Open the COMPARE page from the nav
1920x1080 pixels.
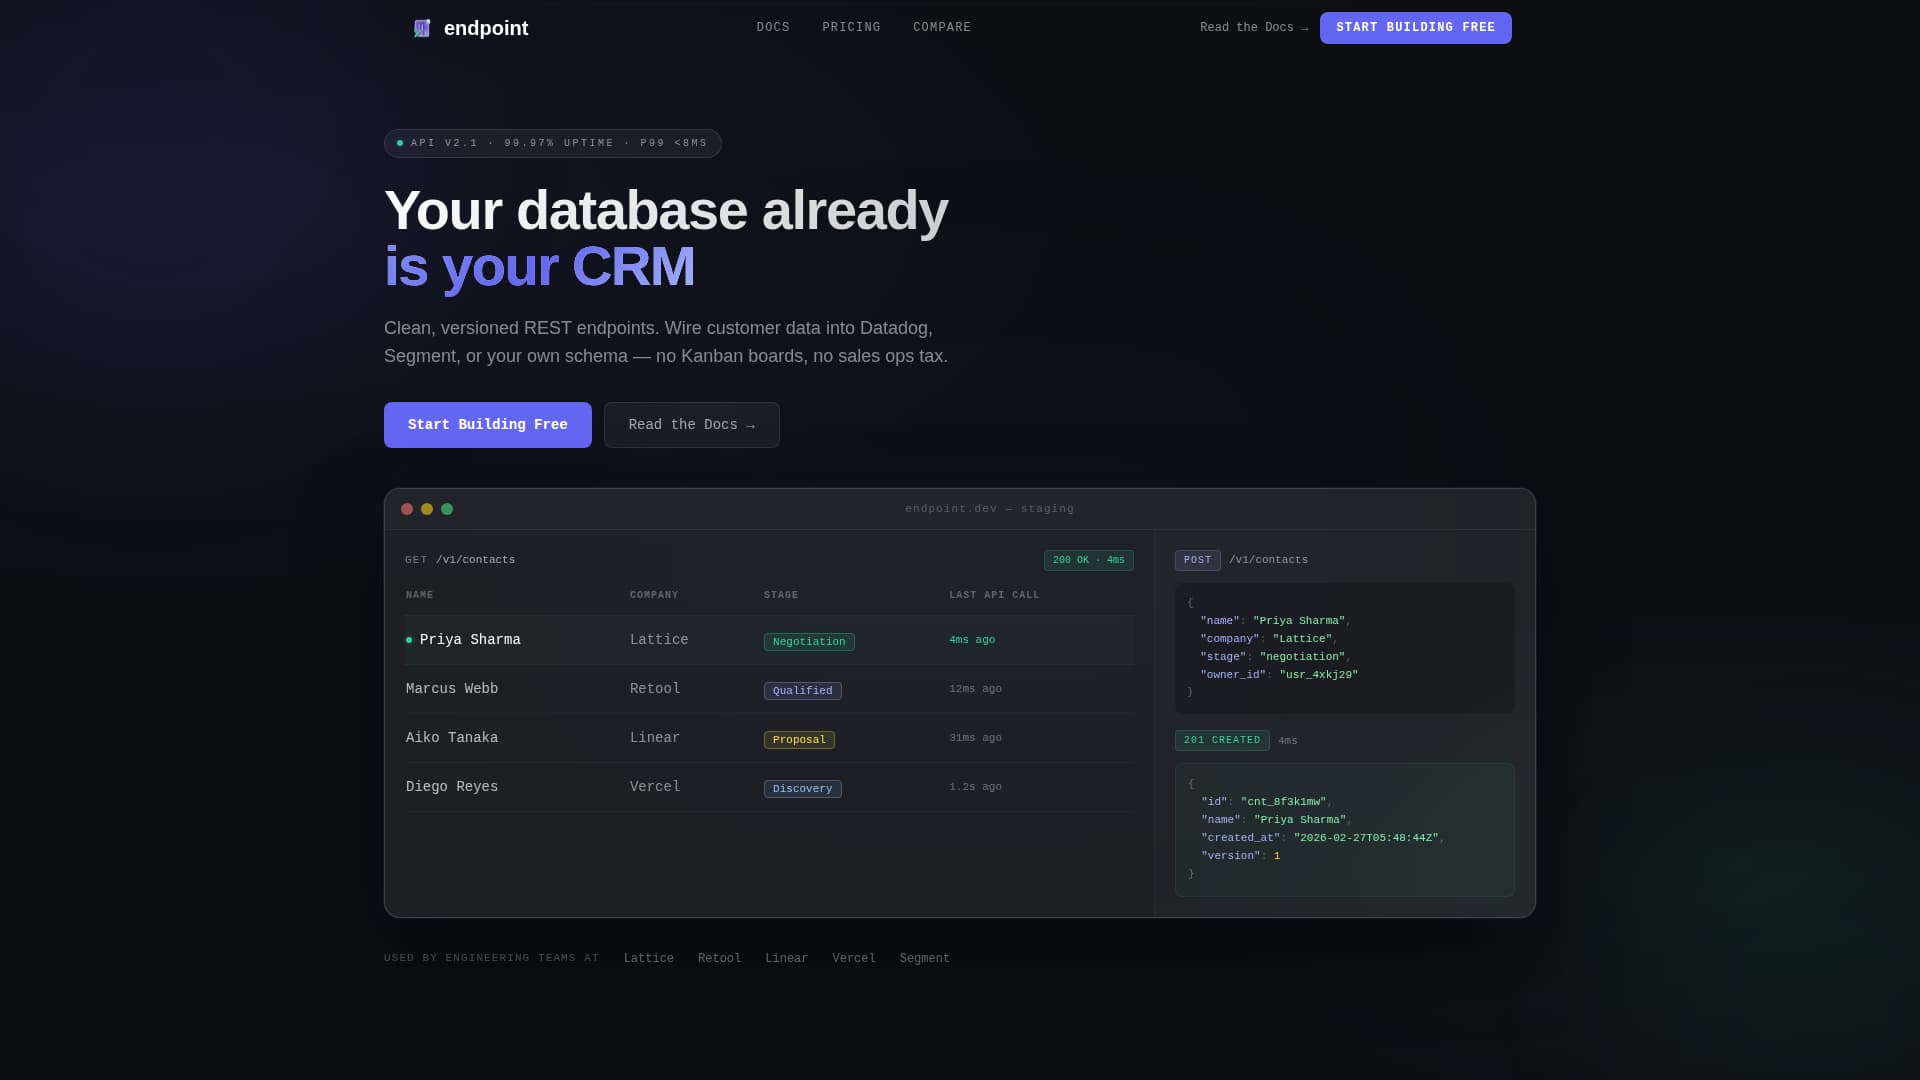click(x=942, y=27)
